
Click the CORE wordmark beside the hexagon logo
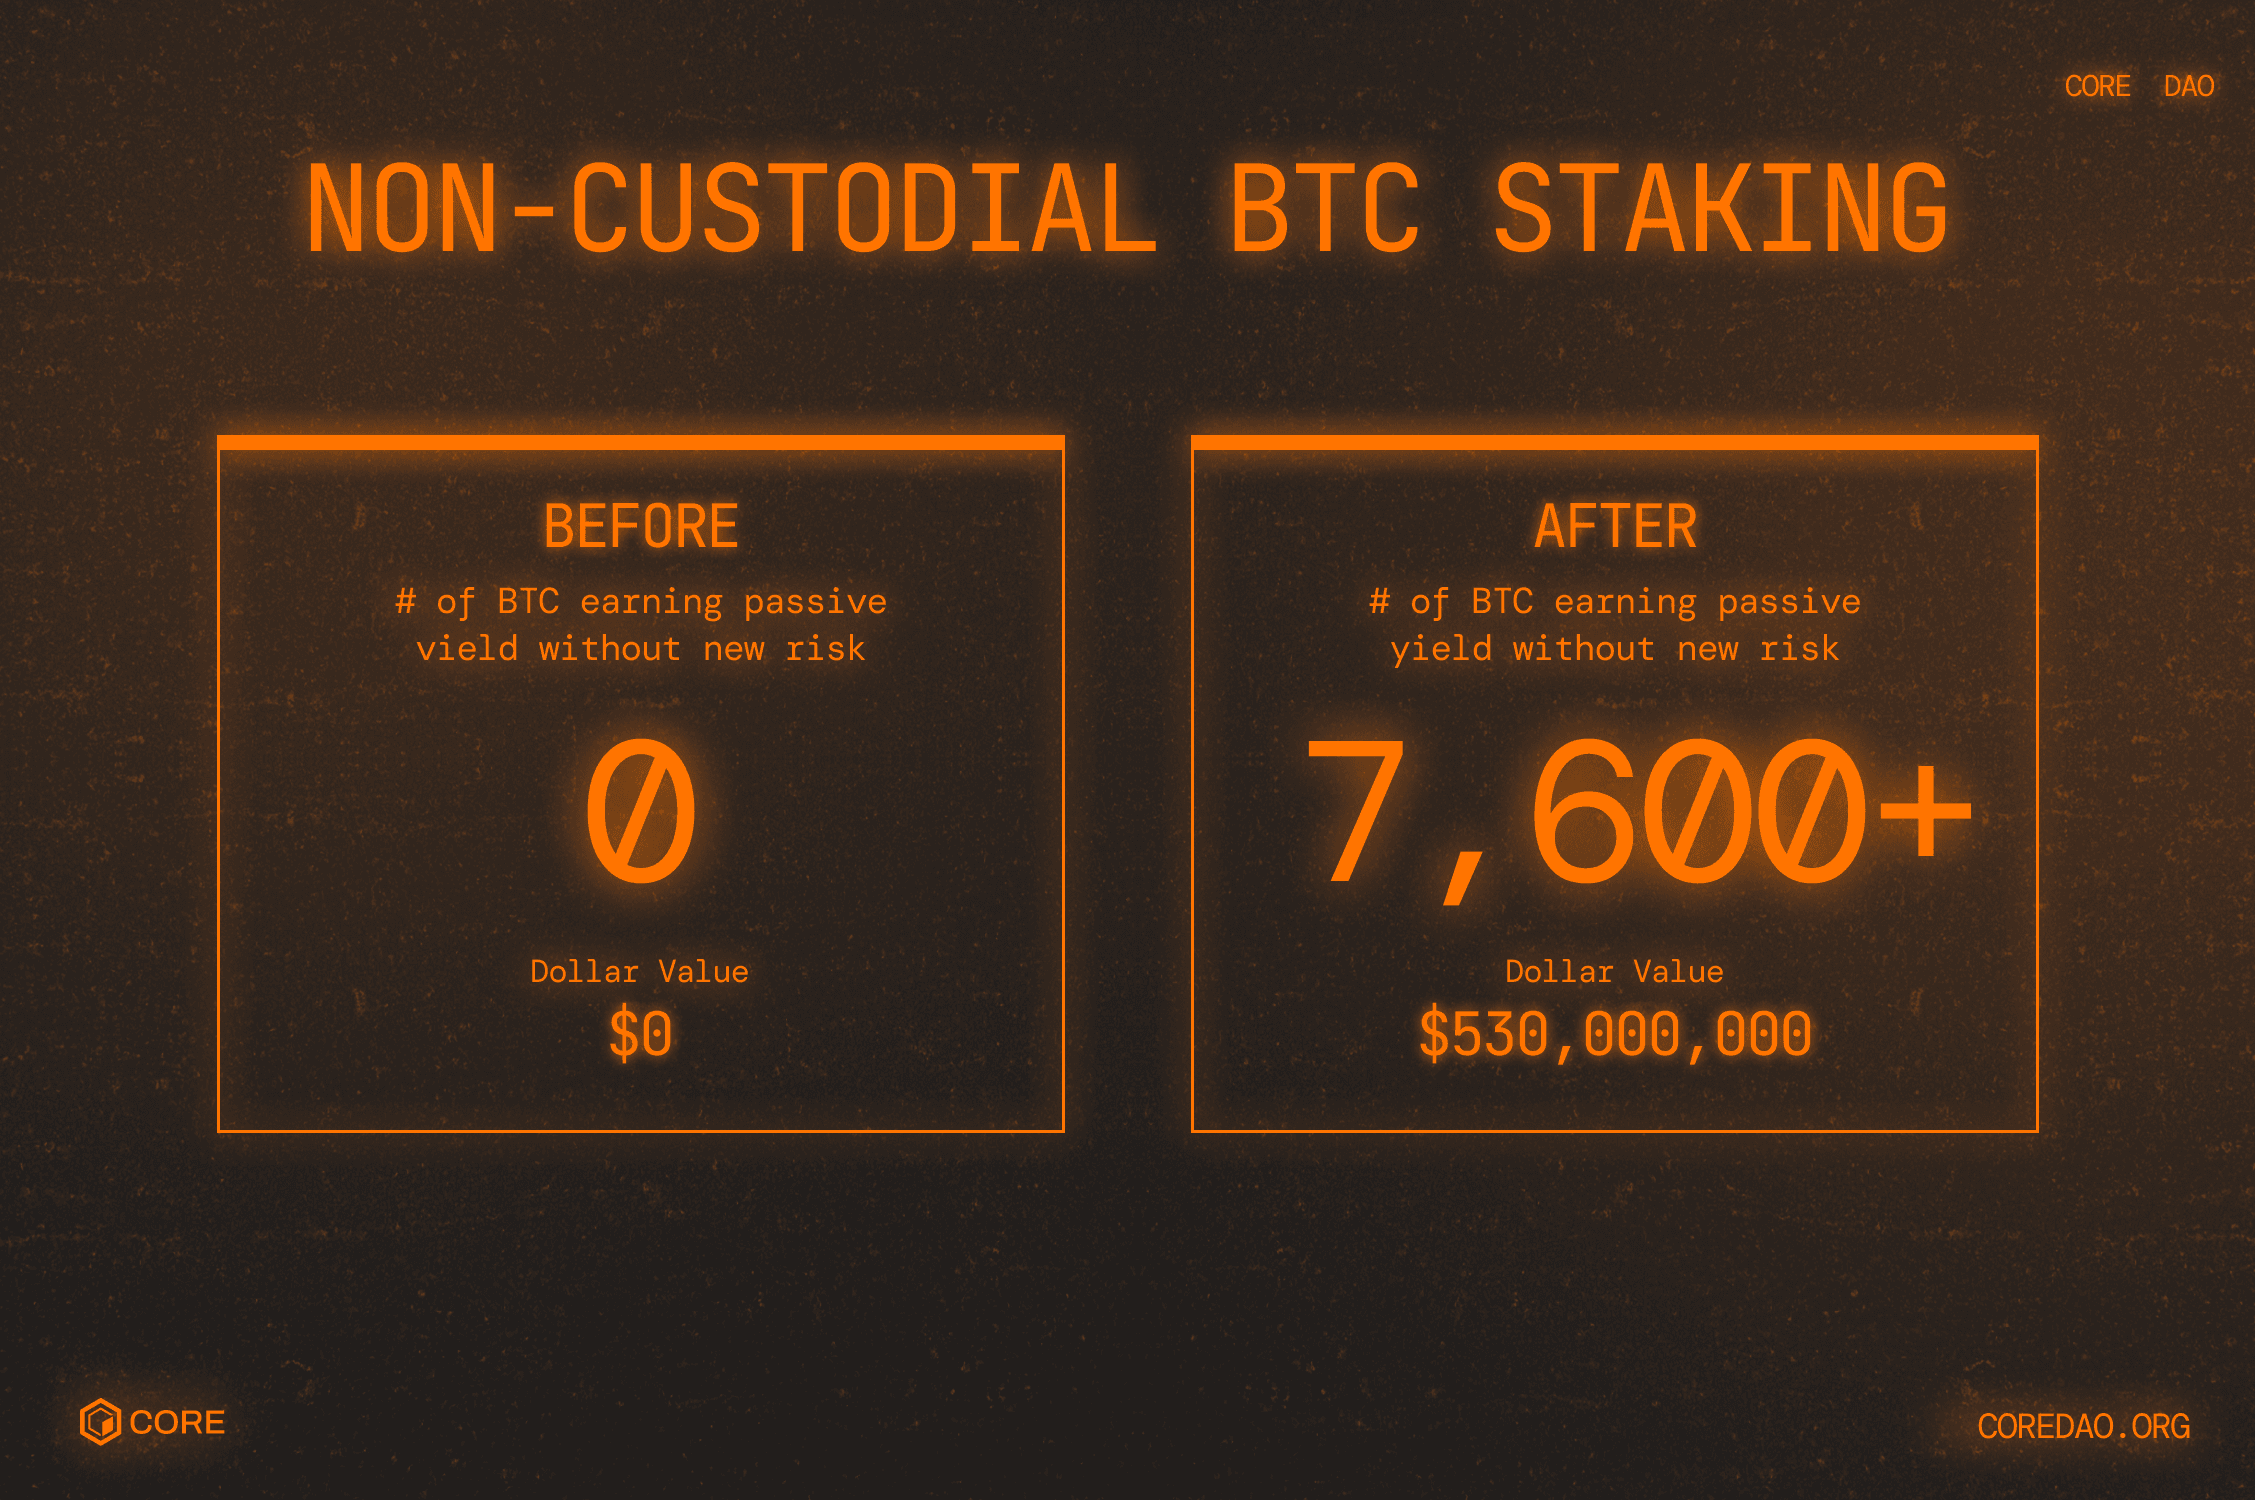pyautogui.click(x=177, y=1423)
